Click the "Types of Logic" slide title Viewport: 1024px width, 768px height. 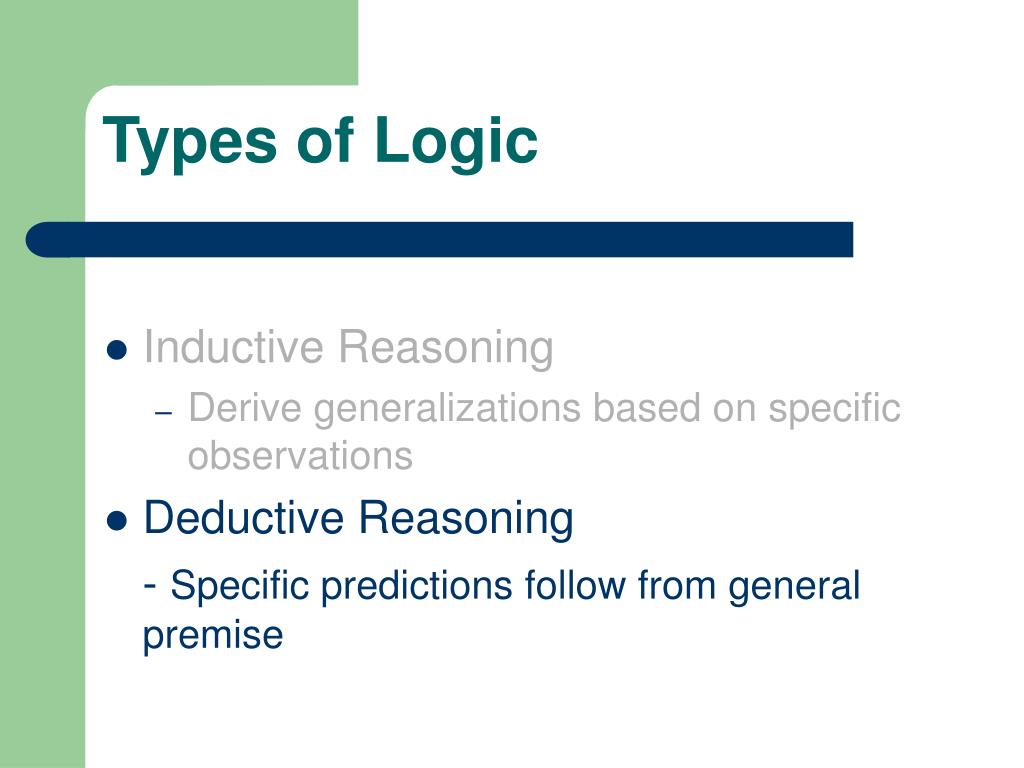(x=320, y=142)
